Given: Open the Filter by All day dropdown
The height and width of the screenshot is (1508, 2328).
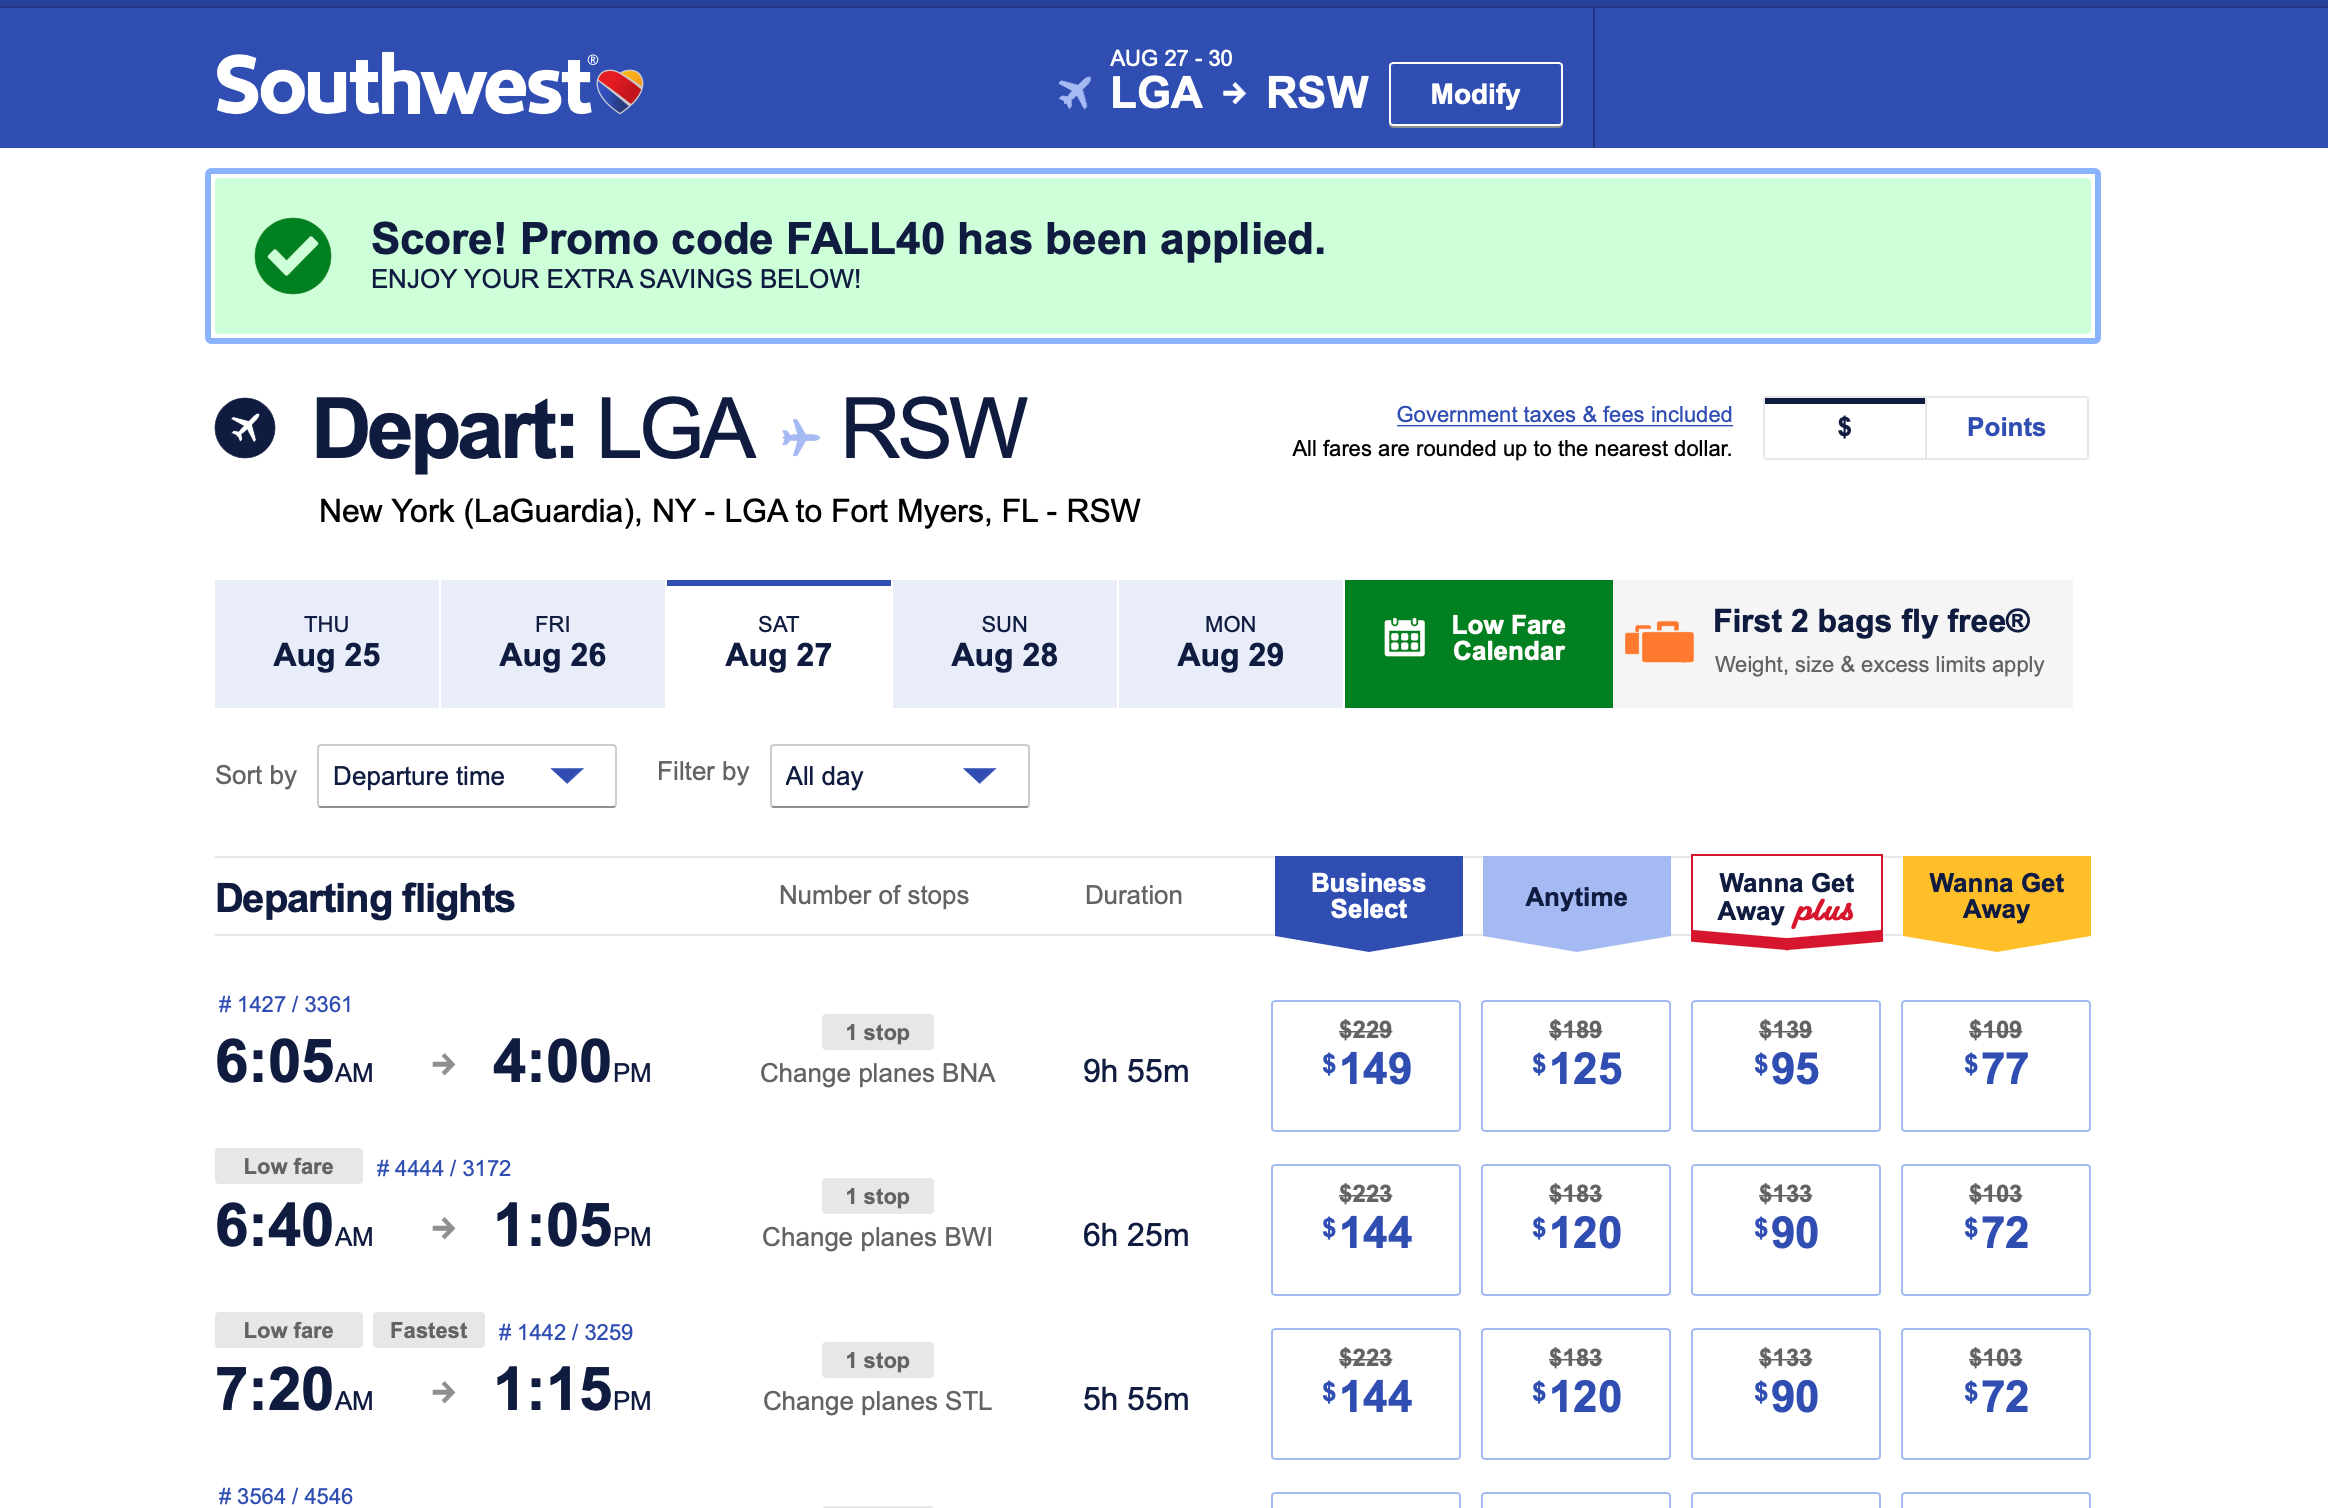Looking at the screenshot, I should click(x=900, y=776).
